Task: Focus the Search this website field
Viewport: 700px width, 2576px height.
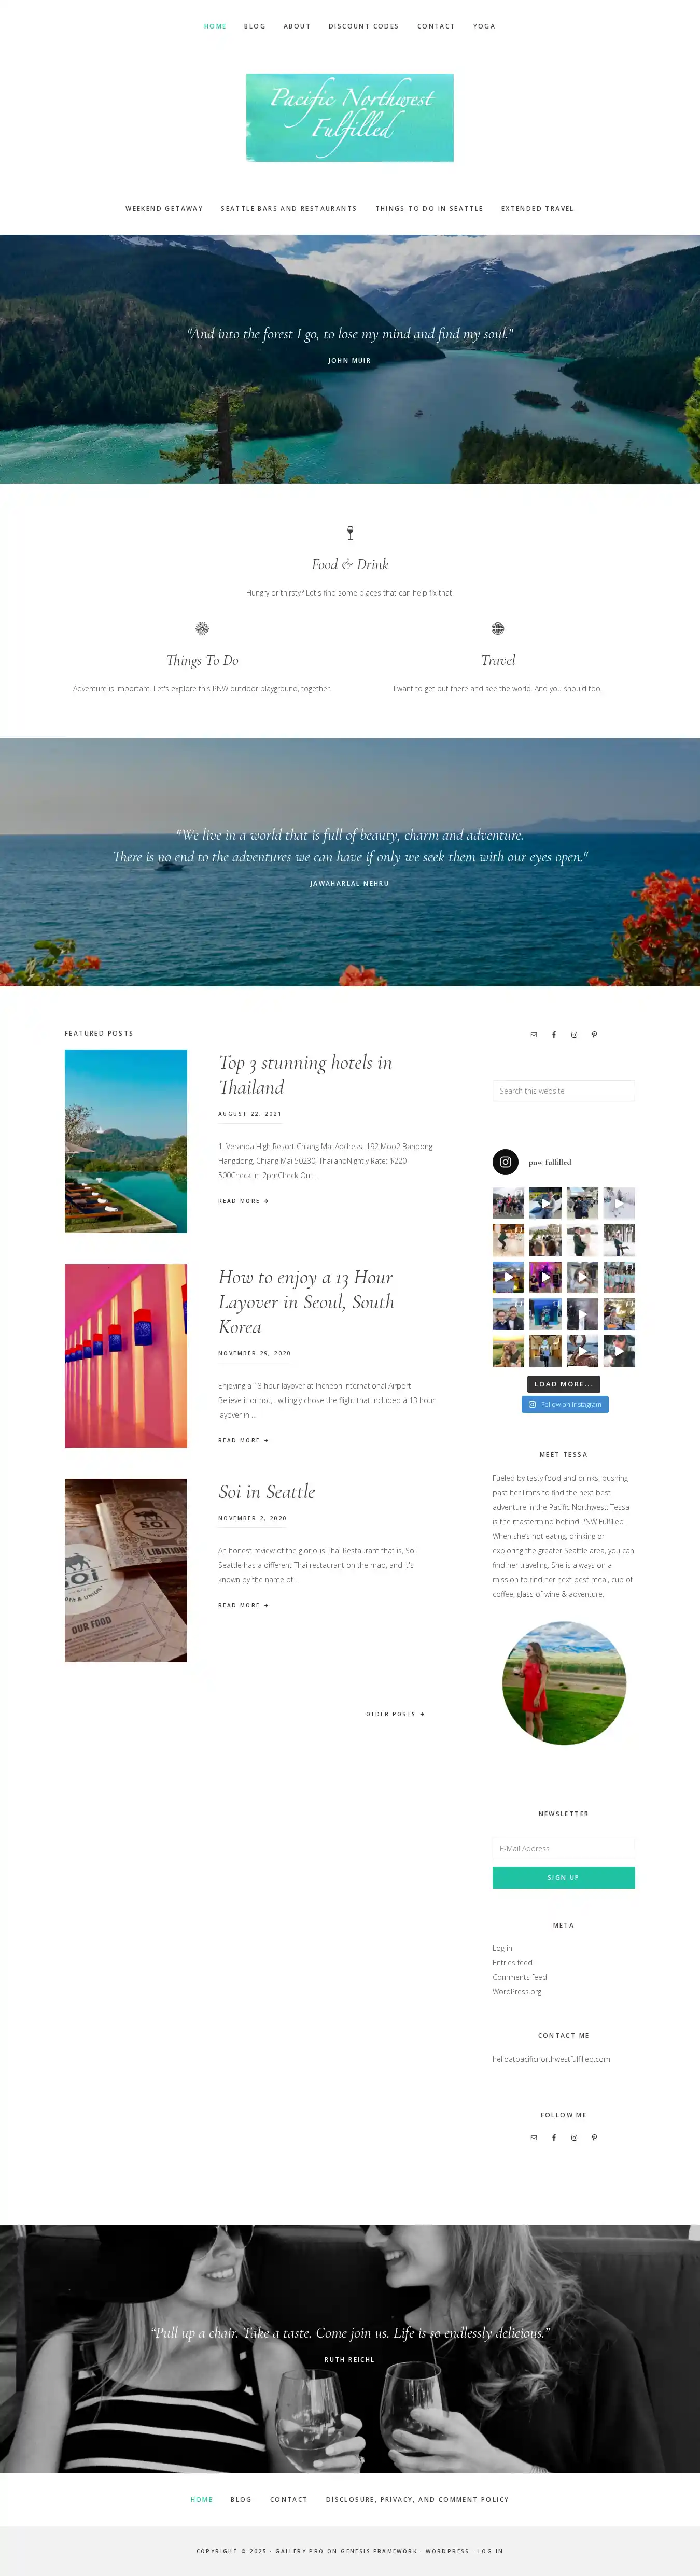Action: [564, 1091]
